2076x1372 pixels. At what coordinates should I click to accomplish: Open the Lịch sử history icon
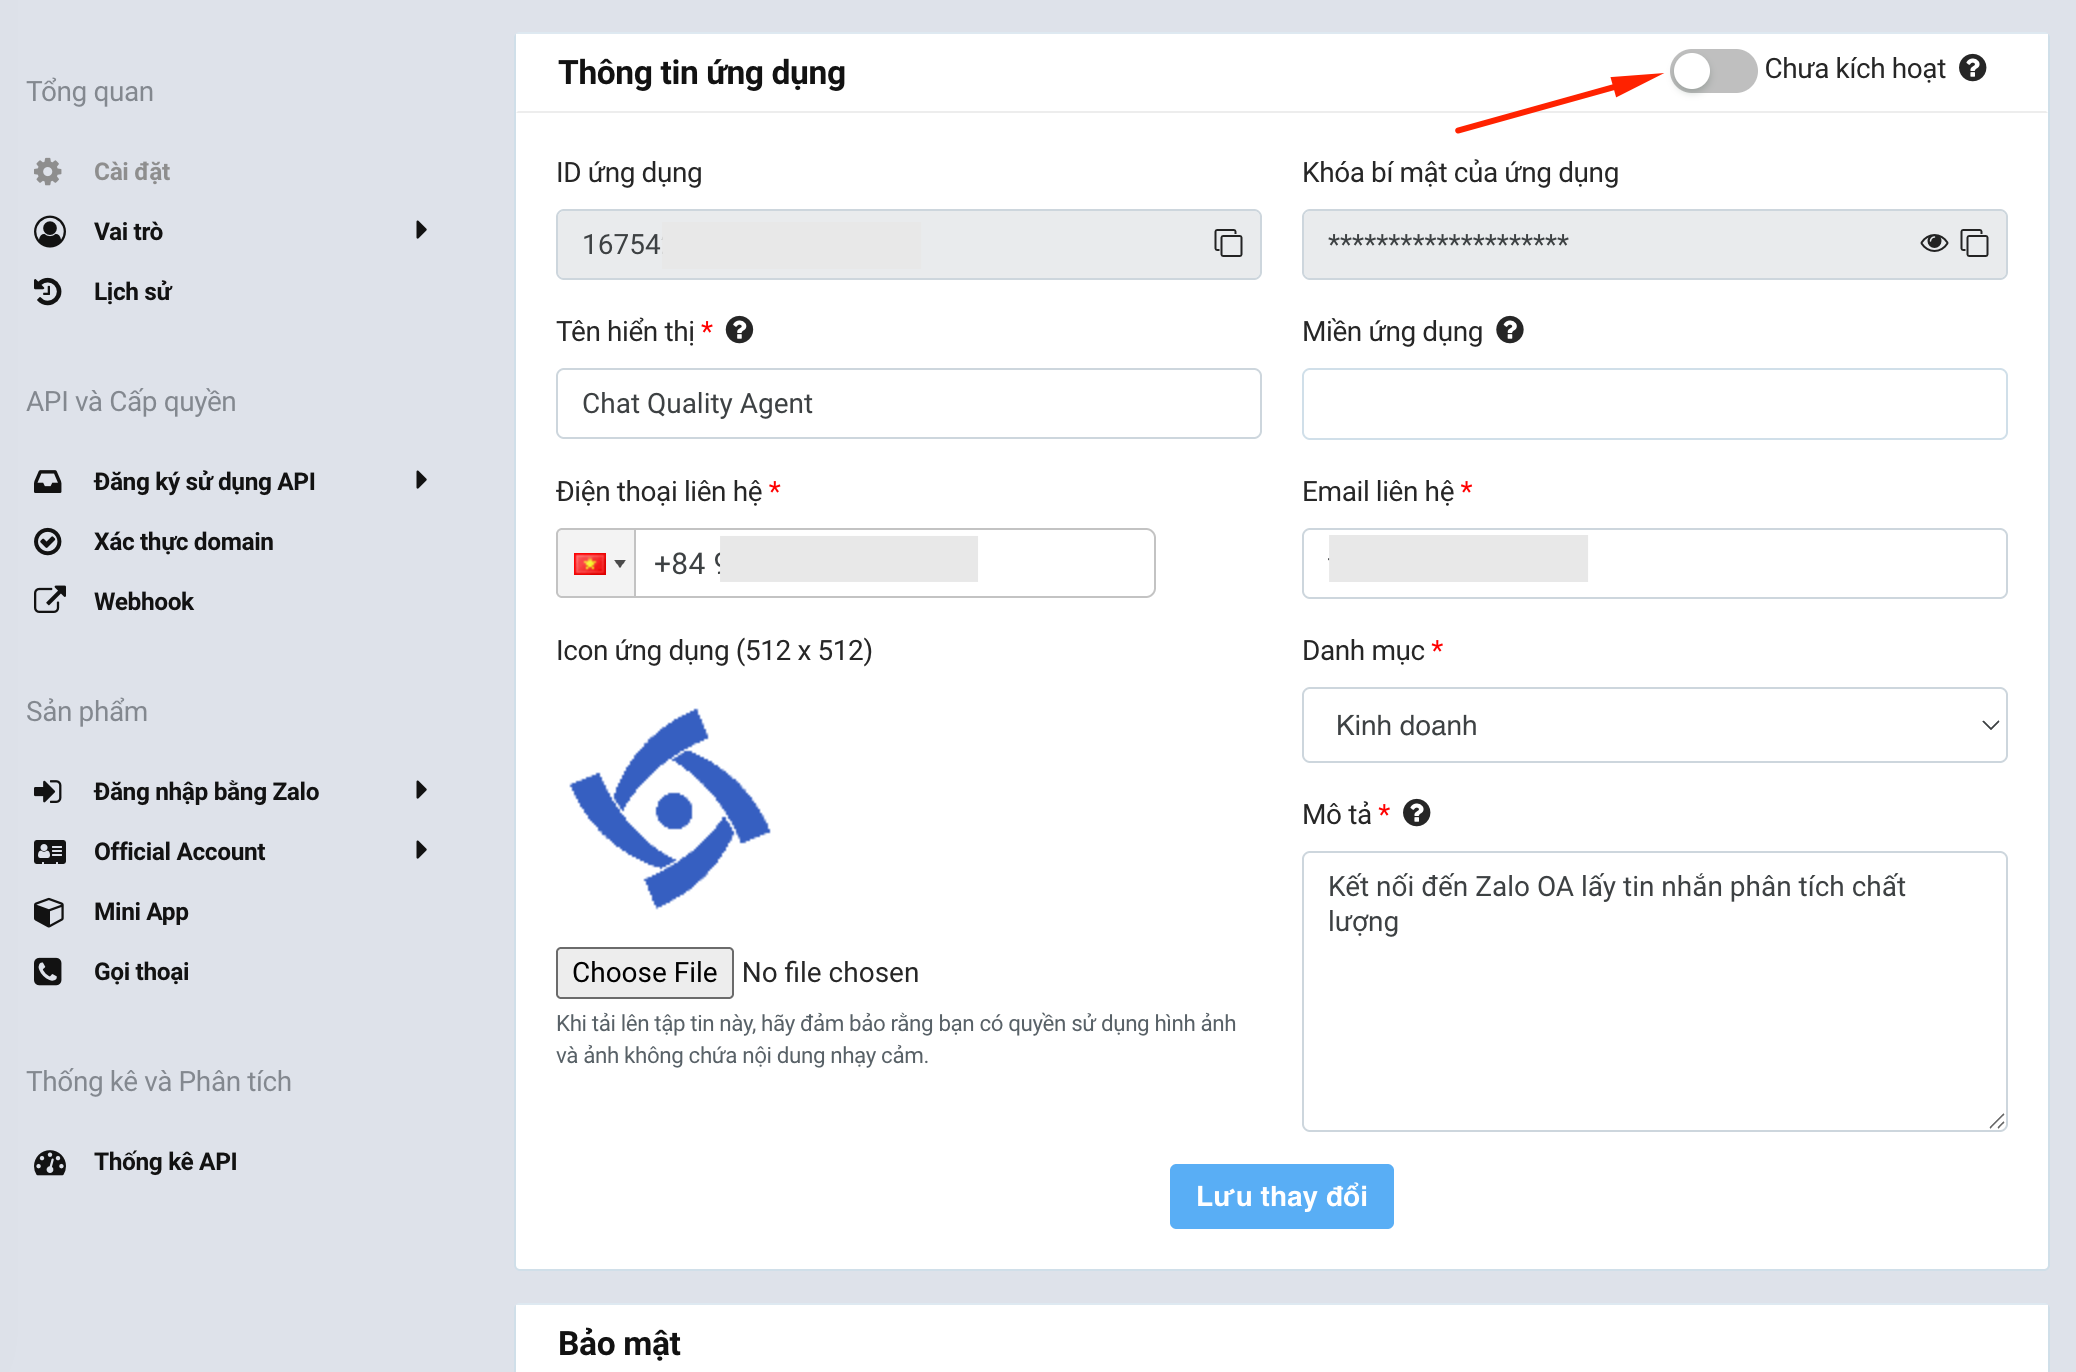pyautogui.click(x=49, y=291)
